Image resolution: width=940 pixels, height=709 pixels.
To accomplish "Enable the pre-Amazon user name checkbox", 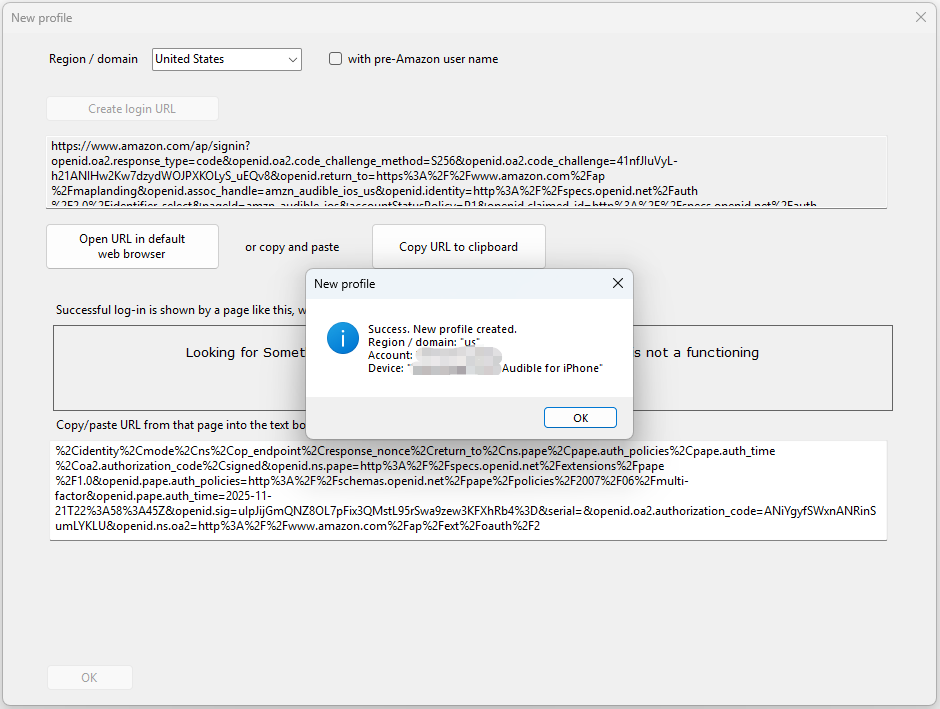I will point(336,59).
